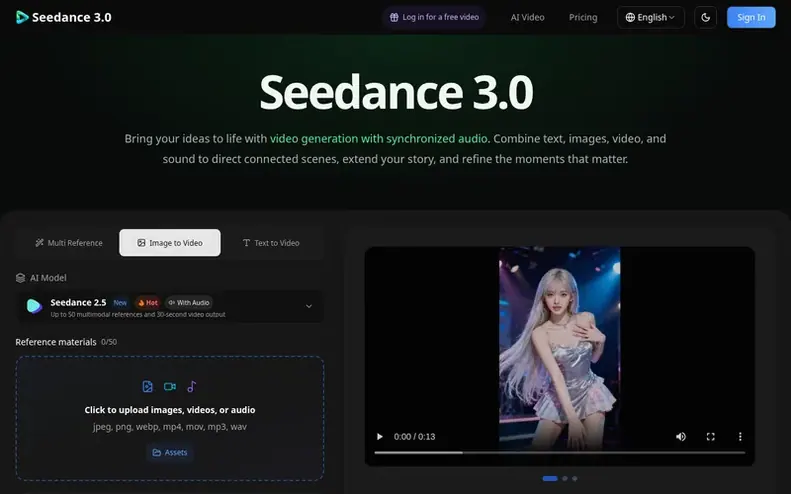Click the 0:00 / 0:13 video time display
Screen dimensions: 791x494
tap(414, 436)
